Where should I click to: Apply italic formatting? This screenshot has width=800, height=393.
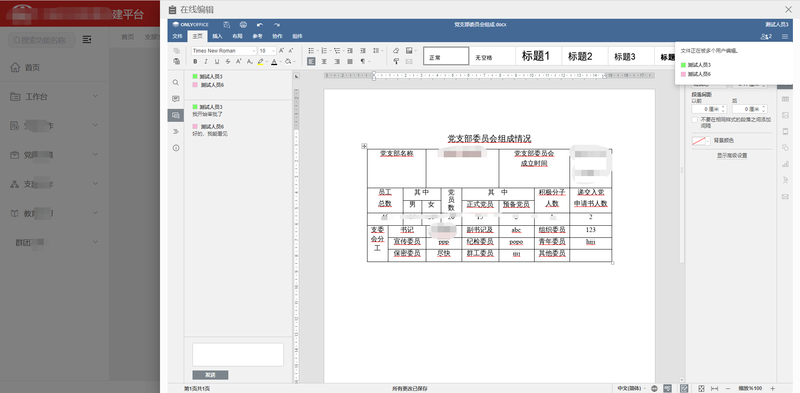click(x=206, y=62)
